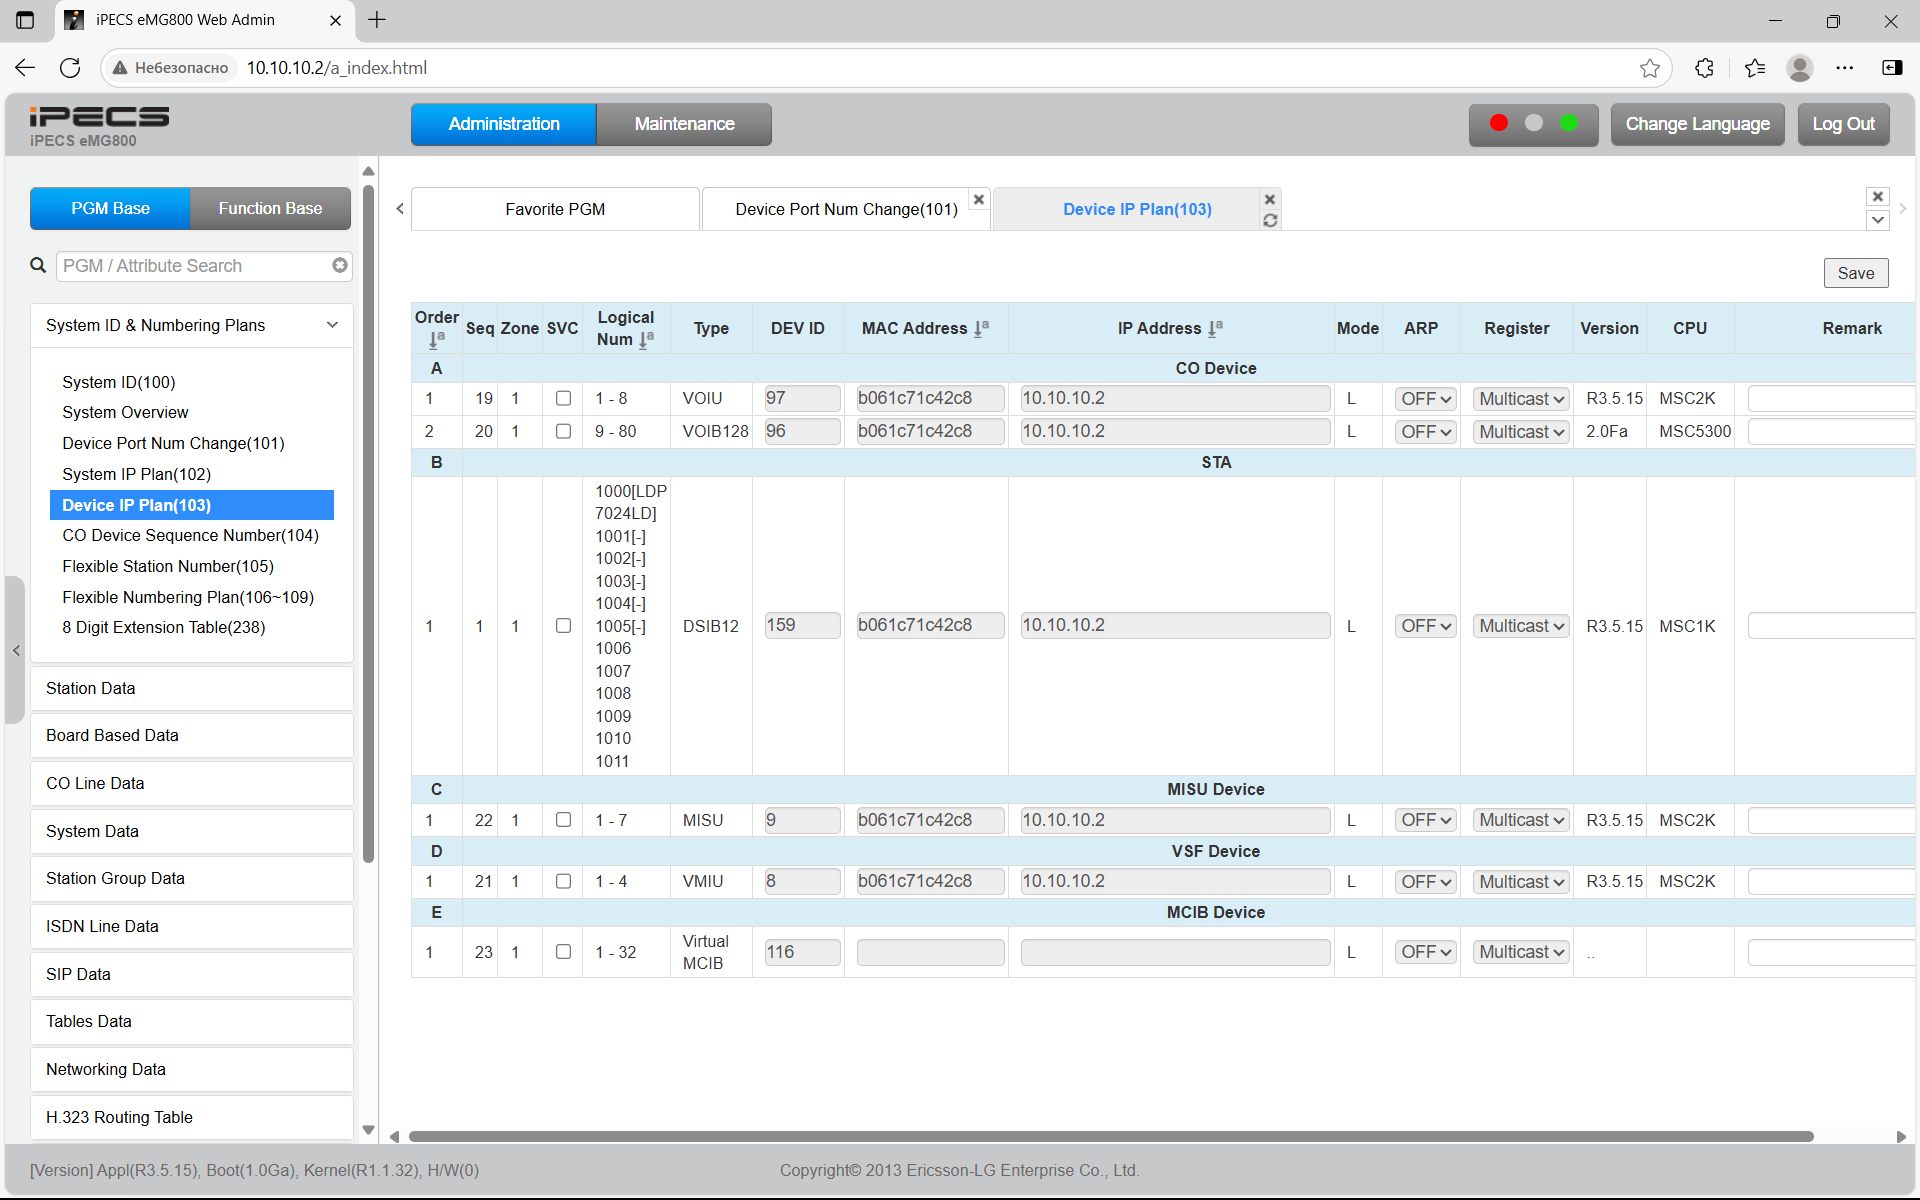Click the Change Language button
This screenshot has height=1200, width=1920.
click(1696, 124)
